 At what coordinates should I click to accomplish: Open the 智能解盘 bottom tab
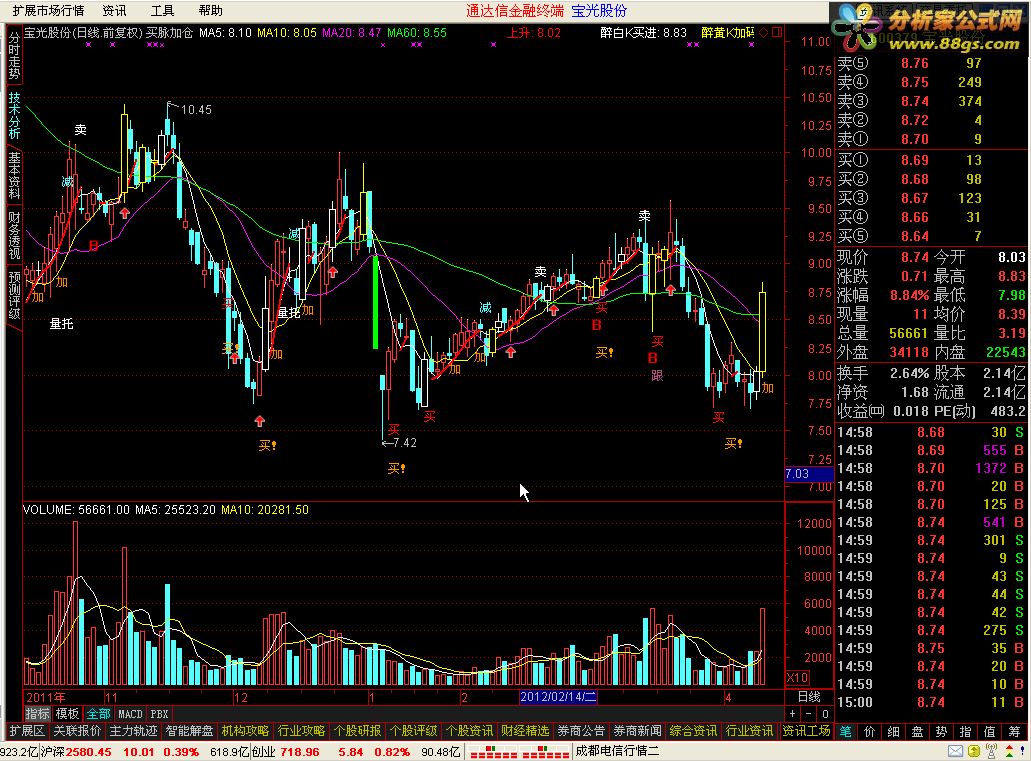(189, 731)
